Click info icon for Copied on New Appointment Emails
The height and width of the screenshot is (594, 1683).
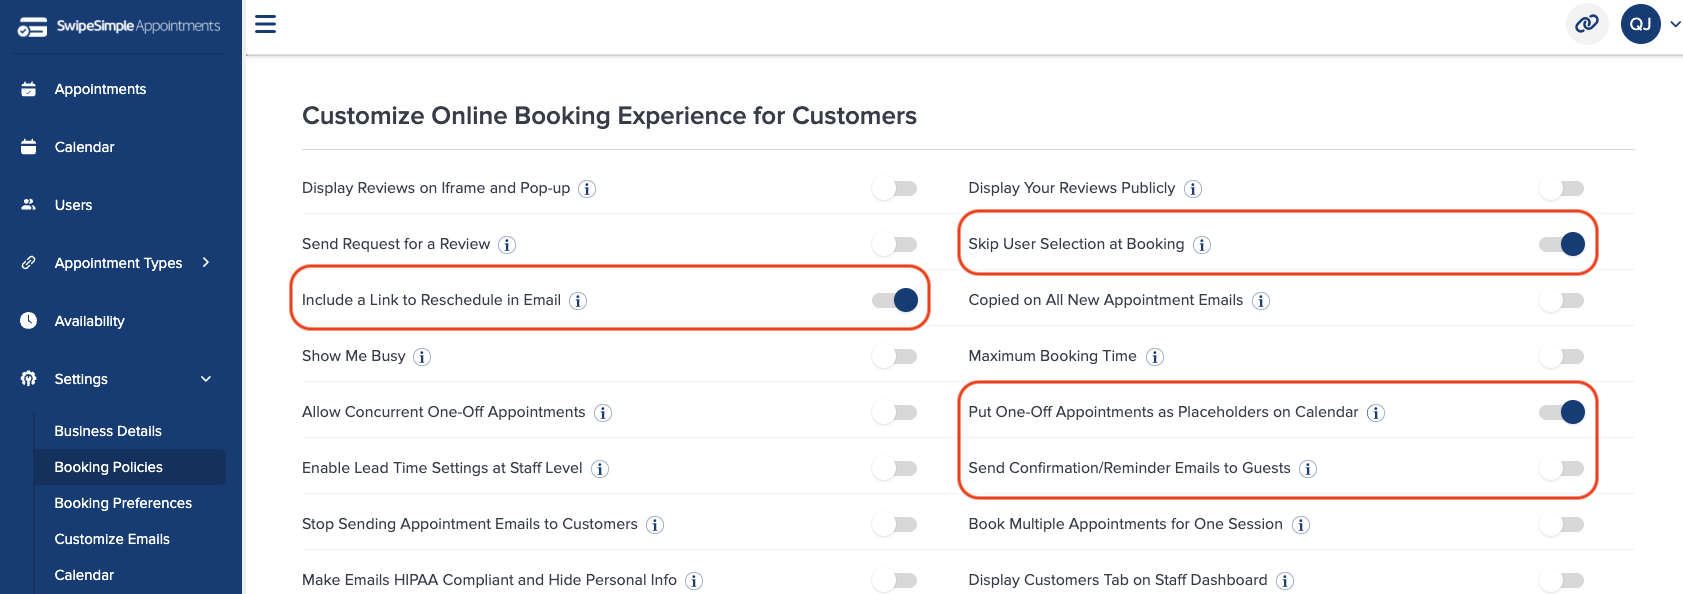click(x=1261, y=301)
